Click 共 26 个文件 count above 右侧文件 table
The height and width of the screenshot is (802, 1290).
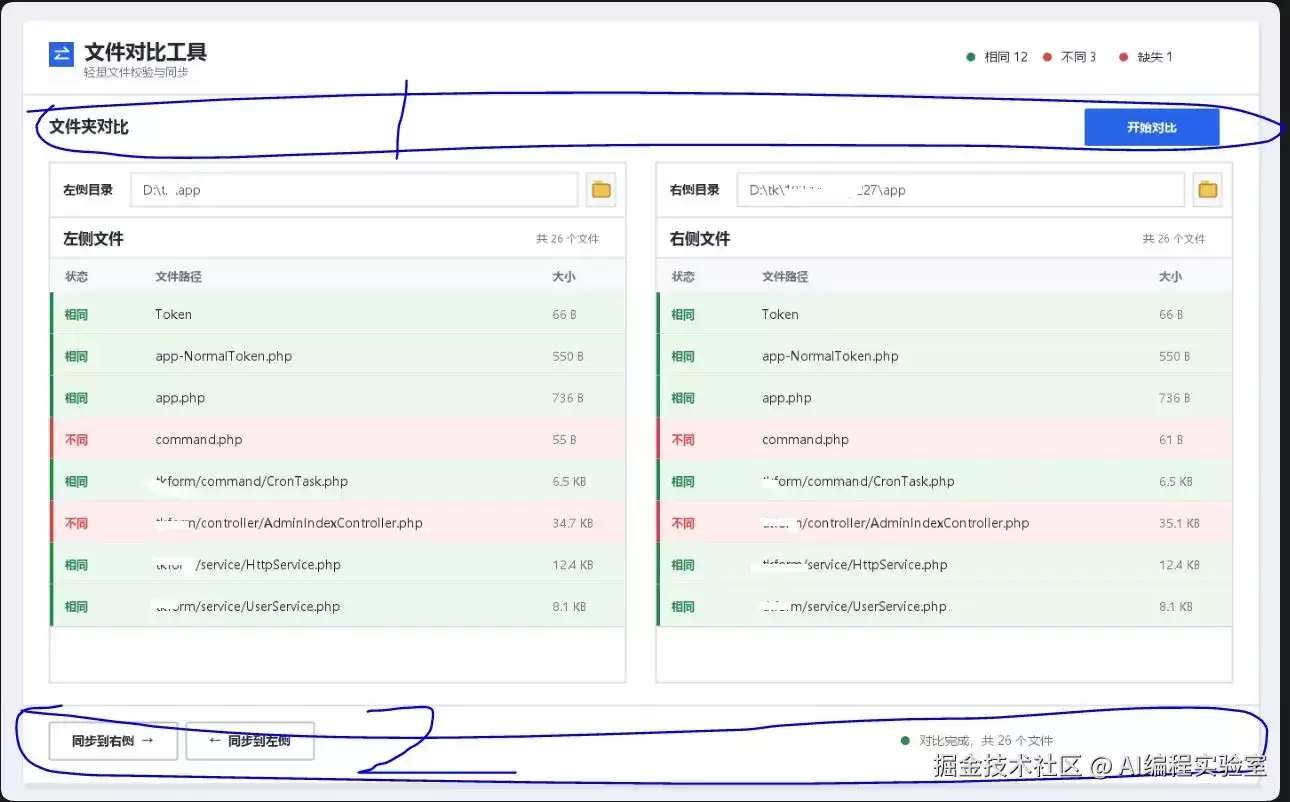[x=1174, y=239]
